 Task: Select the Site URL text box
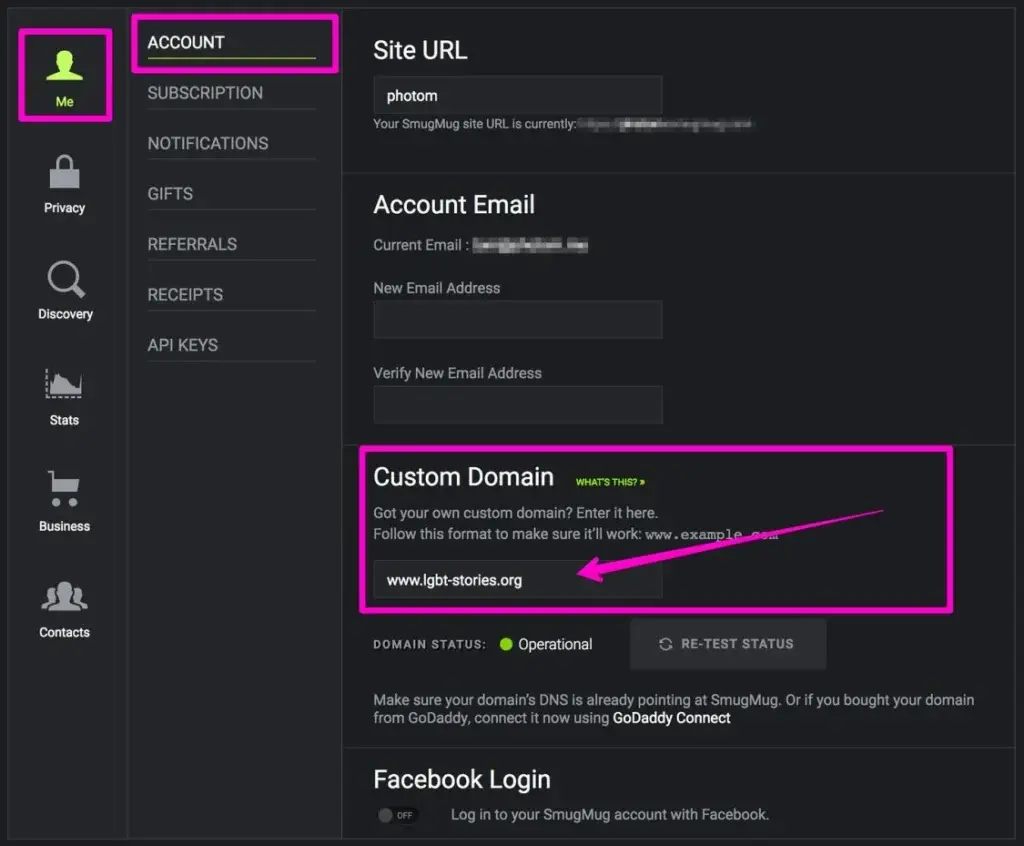coord(518,95)
